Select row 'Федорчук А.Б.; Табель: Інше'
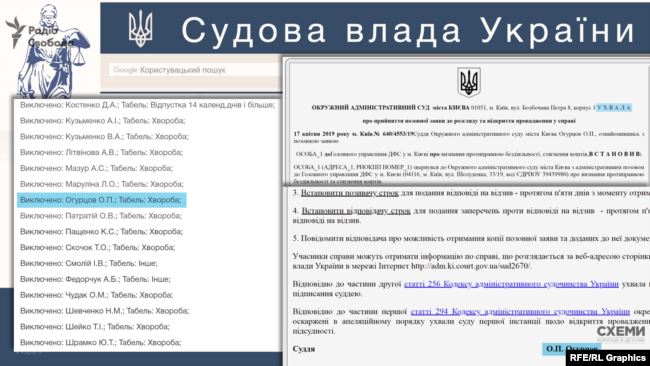The image size is (650, 366). coord(95,279)
